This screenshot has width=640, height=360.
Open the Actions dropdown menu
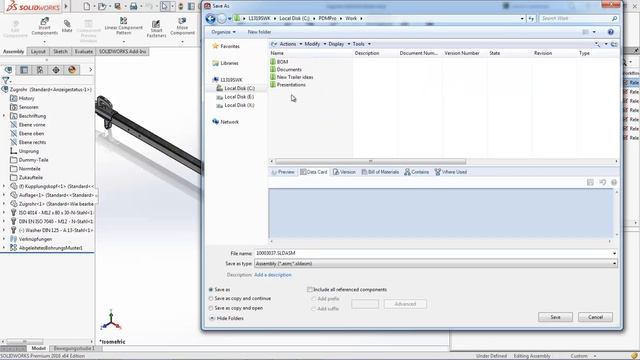click(x=291, y=44)
